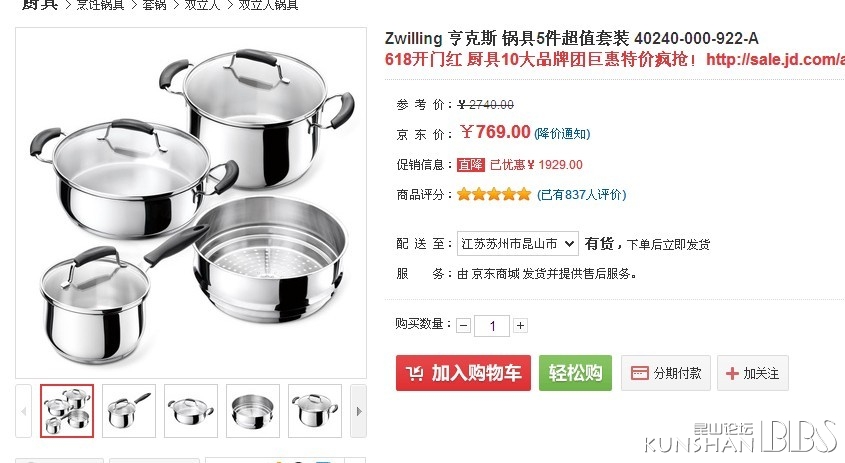Open the delivery region dropdown 江苏苏州市昆山市
Image resolution: width=845 pixels, height=463 pixels.
click(517, 244)
